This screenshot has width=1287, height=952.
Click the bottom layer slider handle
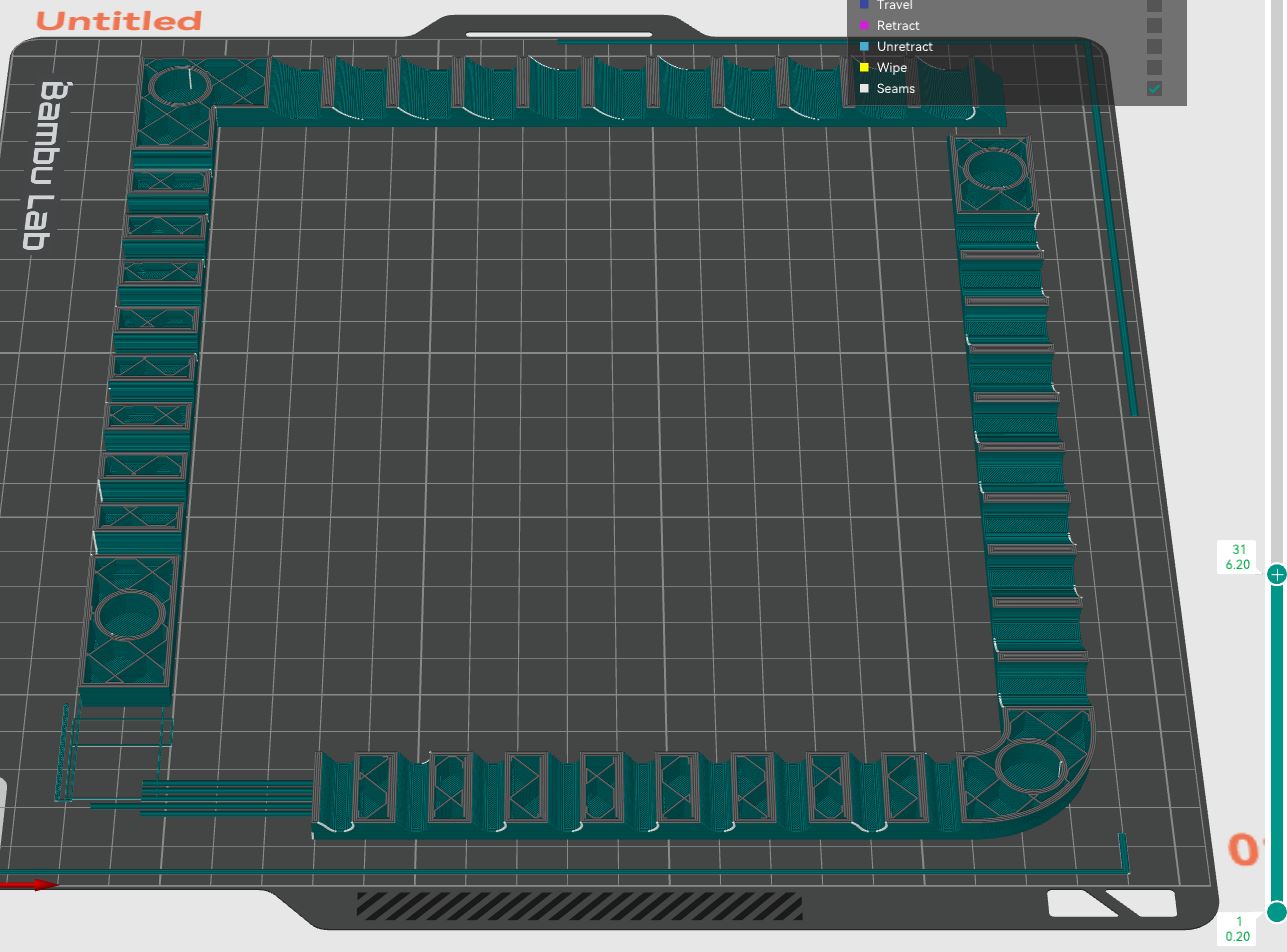click(x=1276, y=911)
